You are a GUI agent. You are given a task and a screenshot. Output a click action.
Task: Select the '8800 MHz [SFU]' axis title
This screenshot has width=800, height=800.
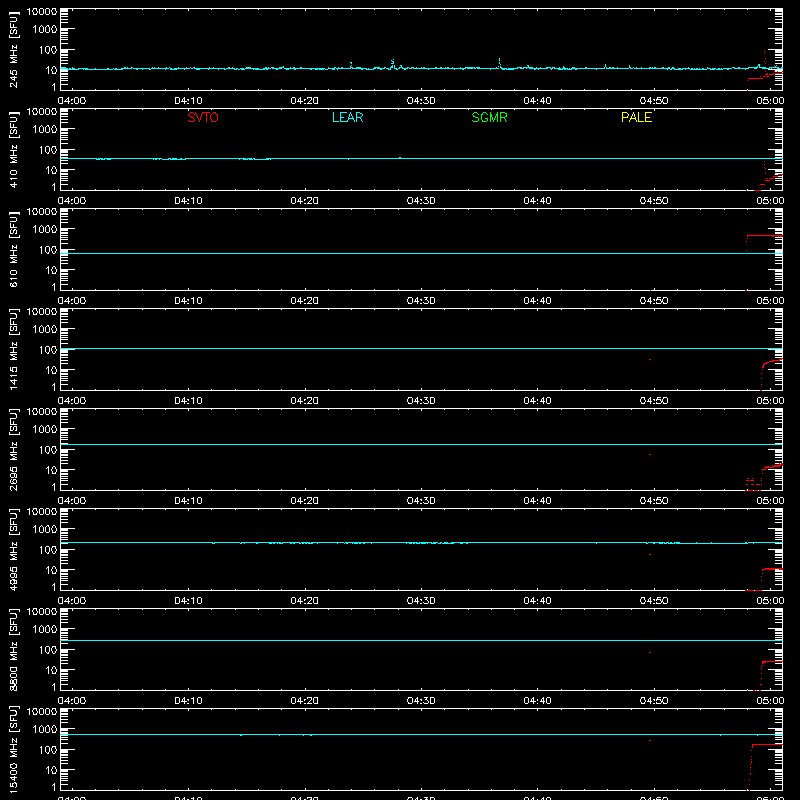13,650
